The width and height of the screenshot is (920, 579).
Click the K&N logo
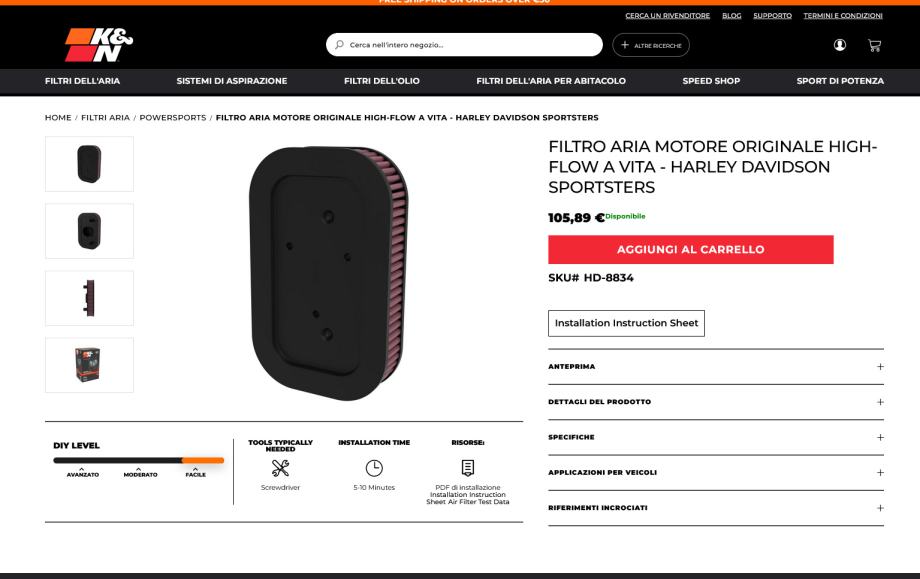pos(99,45)
